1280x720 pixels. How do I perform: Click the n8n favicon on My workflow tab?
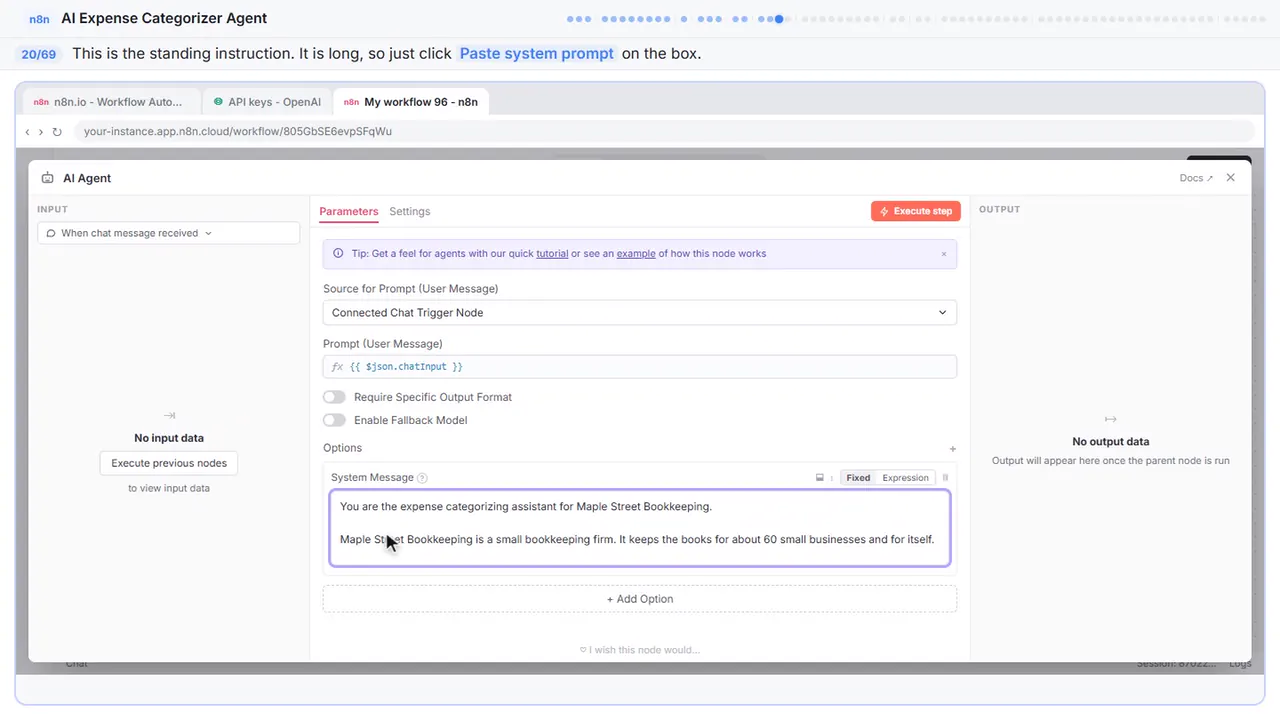pos(350,102)
